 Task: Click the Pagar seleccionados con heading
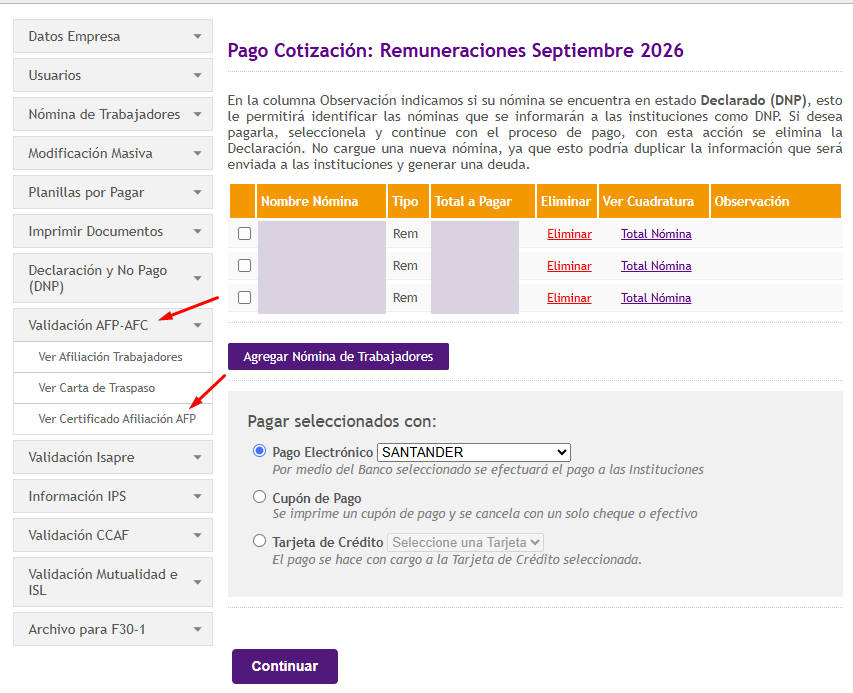pyautogui.click(x=342, y=422)
